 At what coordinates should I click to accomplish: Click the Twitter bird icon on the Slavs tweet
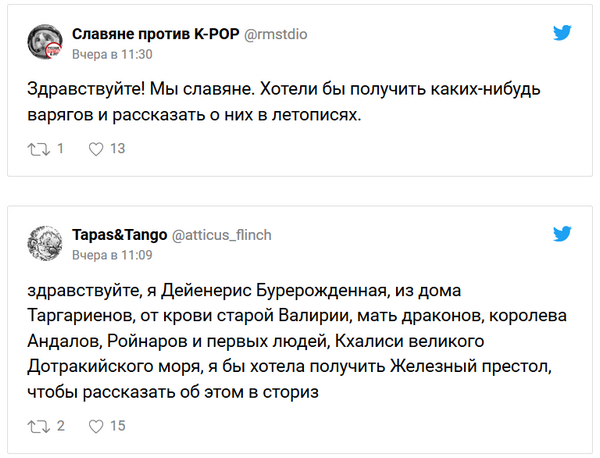563,33
